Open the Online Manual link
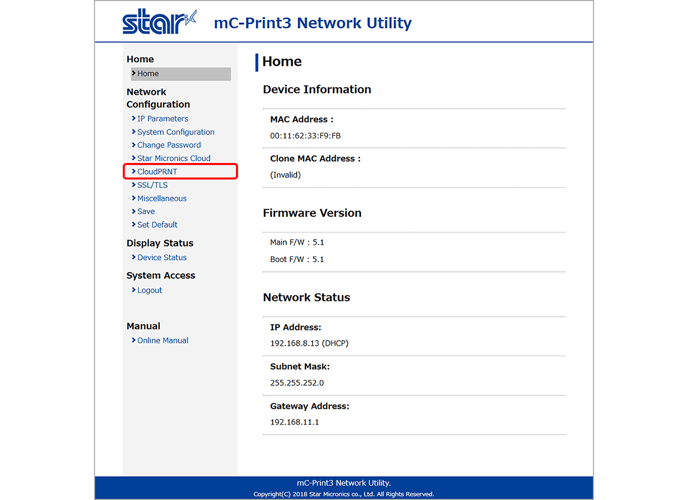The height and width of the screenshot is (500, 688). pyautogui.click(x=162, y=340)
